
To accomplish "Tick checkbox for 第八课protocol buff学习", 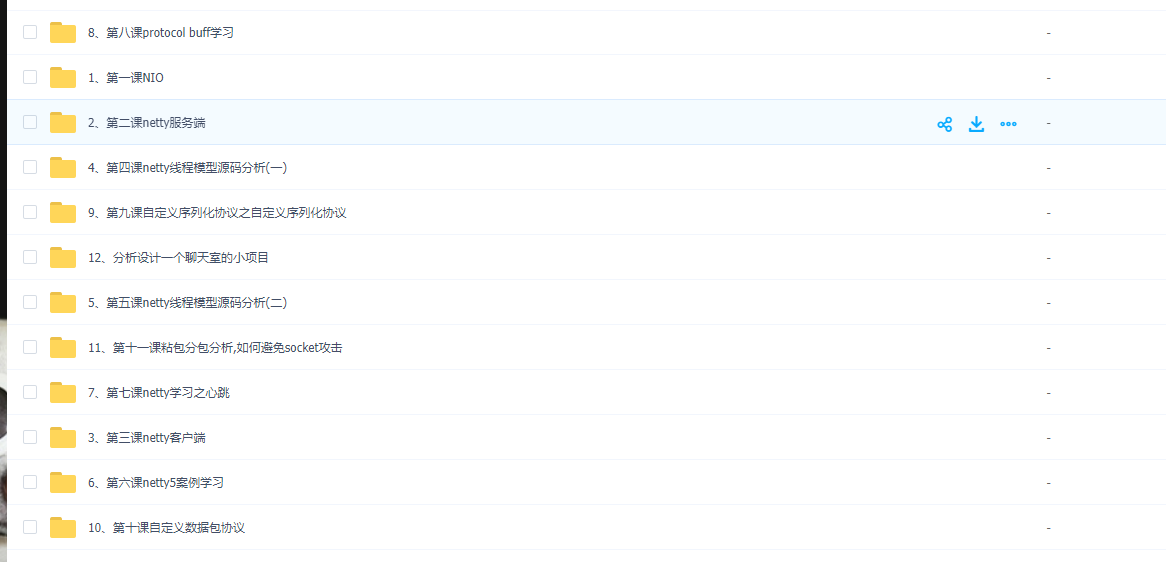I will (x=30, y=32).
